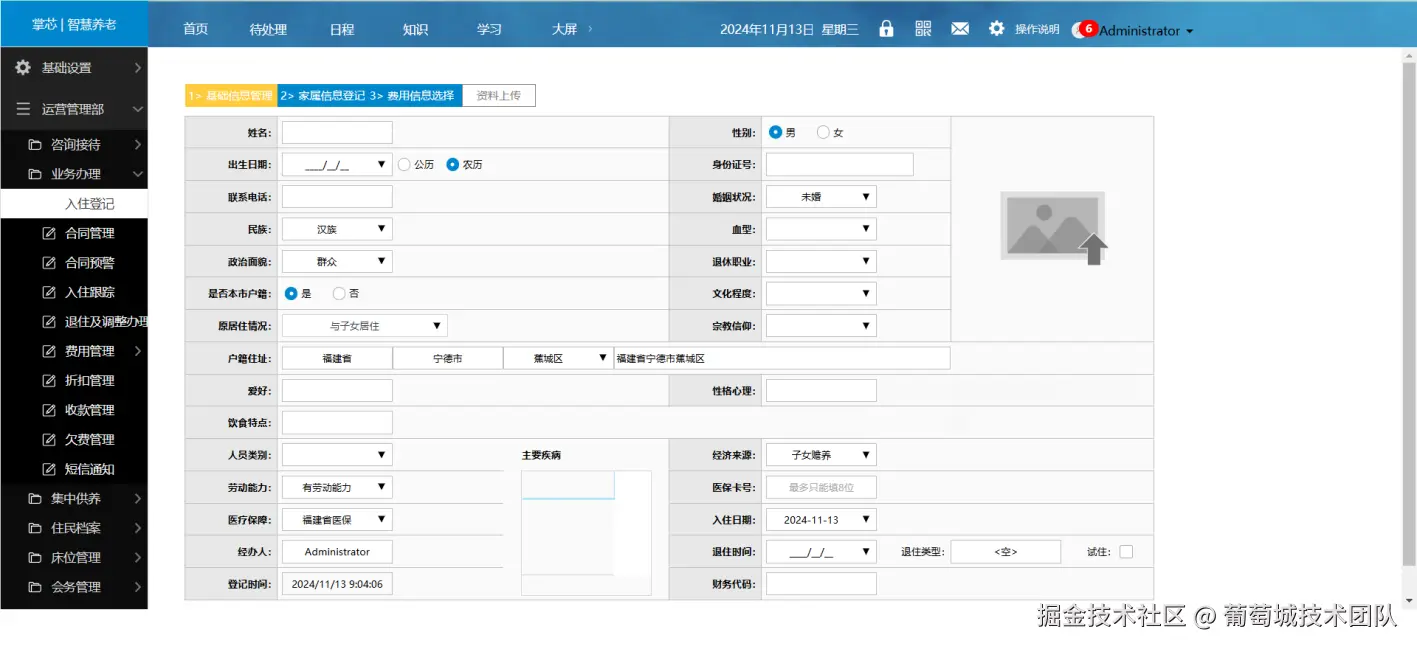The width and height of the screenshot is (1417, 649).
Task: Switch to 2> 家属信息登记 step tab
Action: [322, 95]
